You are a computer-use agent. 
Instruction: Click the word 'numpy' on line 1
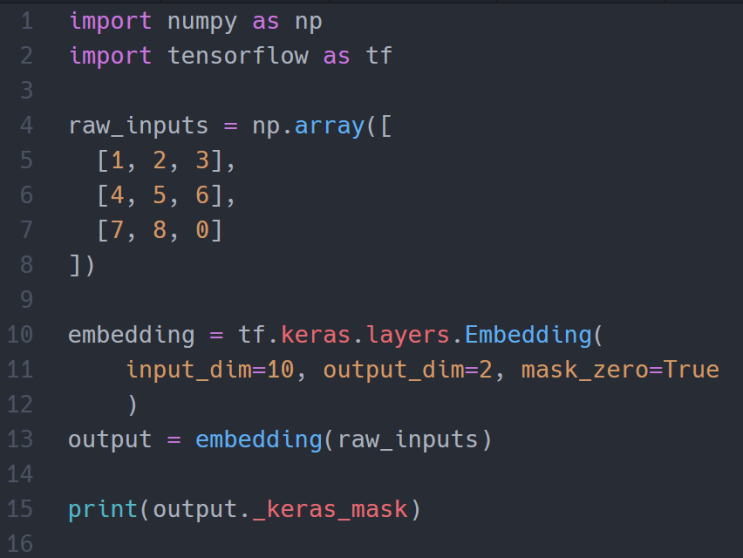[x=202, y=23]
